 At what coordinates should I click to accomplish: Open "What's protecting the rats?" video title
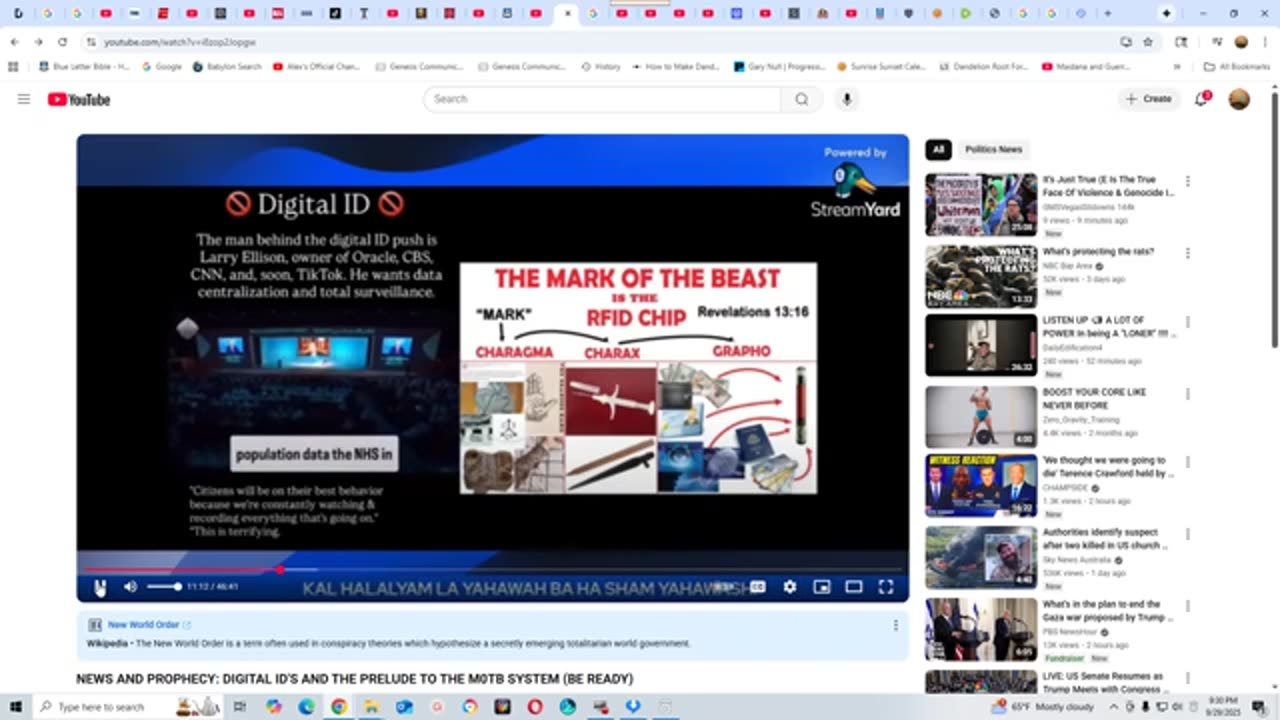(1098, 252)
